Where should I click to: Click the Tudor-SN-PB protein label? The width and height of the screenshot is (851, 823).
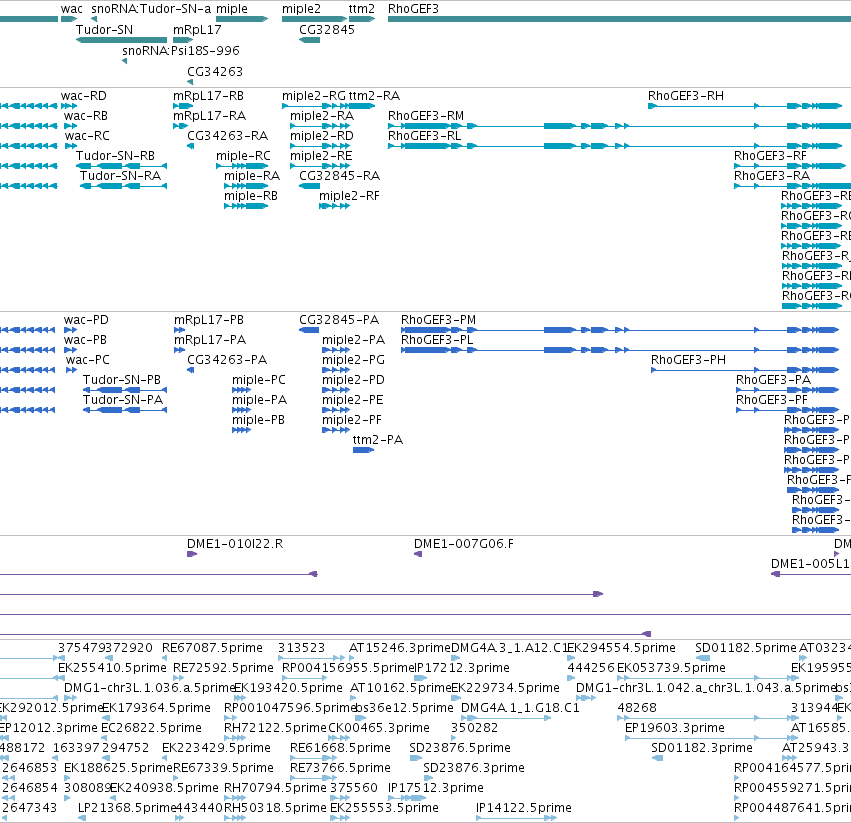122,380
